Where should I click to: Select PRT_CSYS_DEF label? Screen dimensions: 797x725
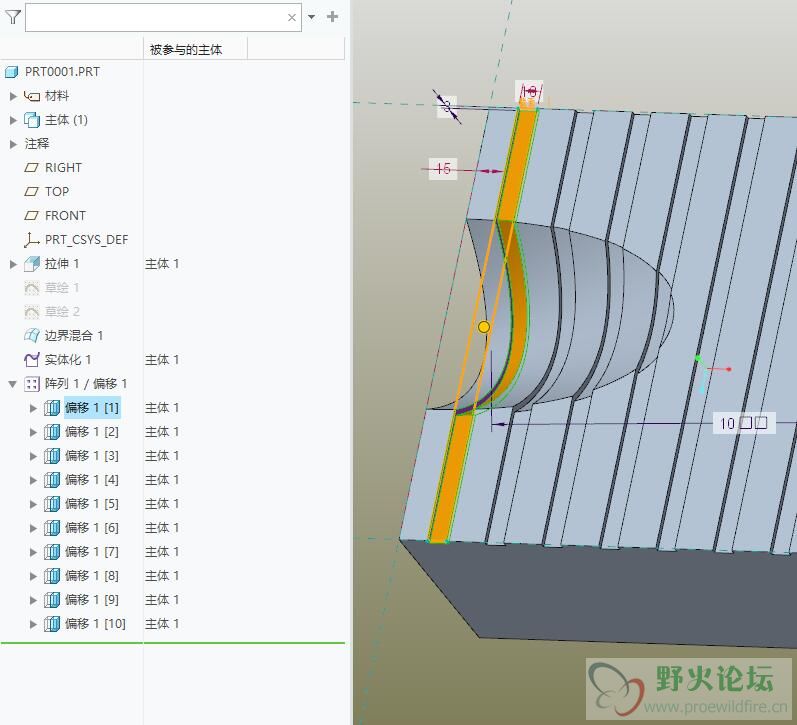pyautogui.click(x=86, y=239)
